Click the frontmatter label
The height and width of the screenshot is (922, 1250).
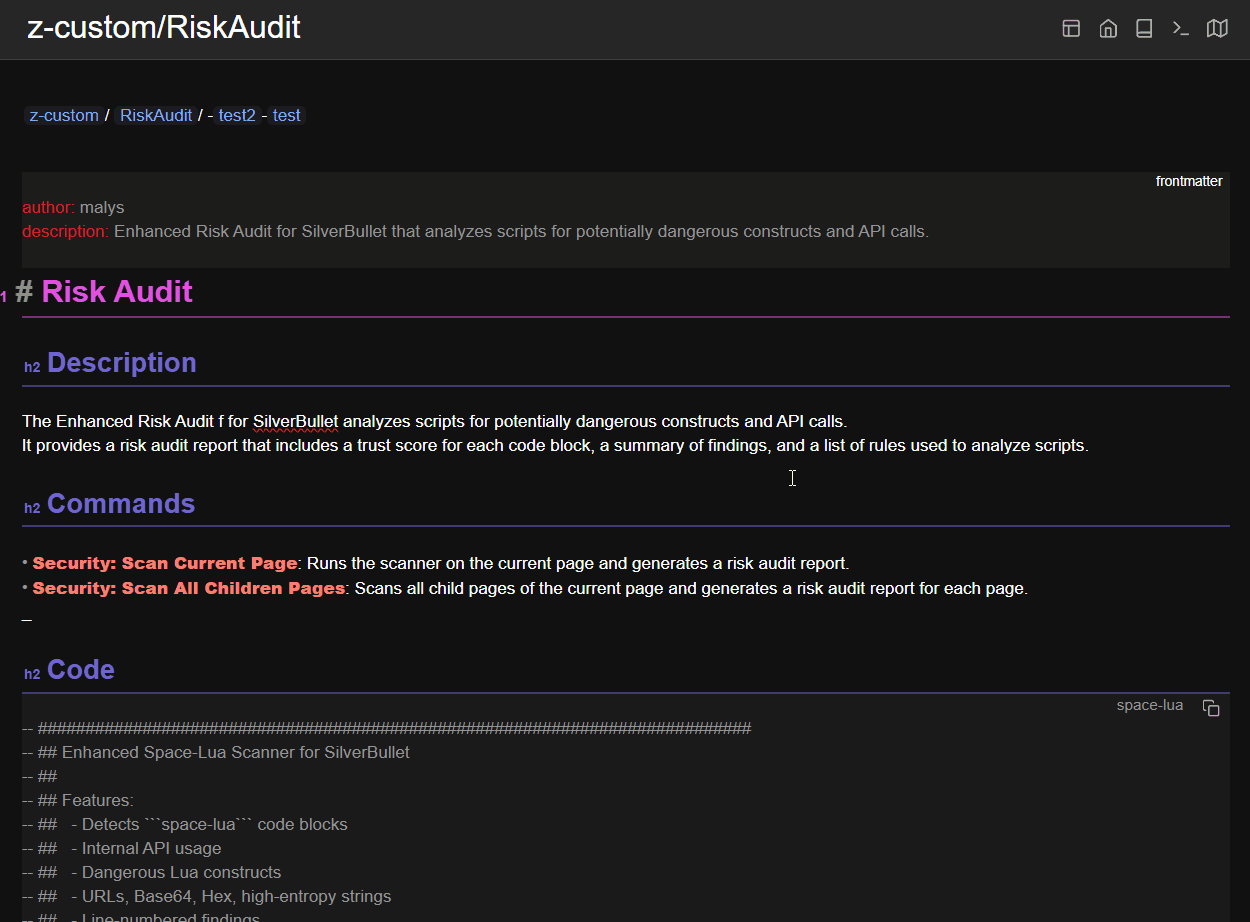pos(1189,181)
